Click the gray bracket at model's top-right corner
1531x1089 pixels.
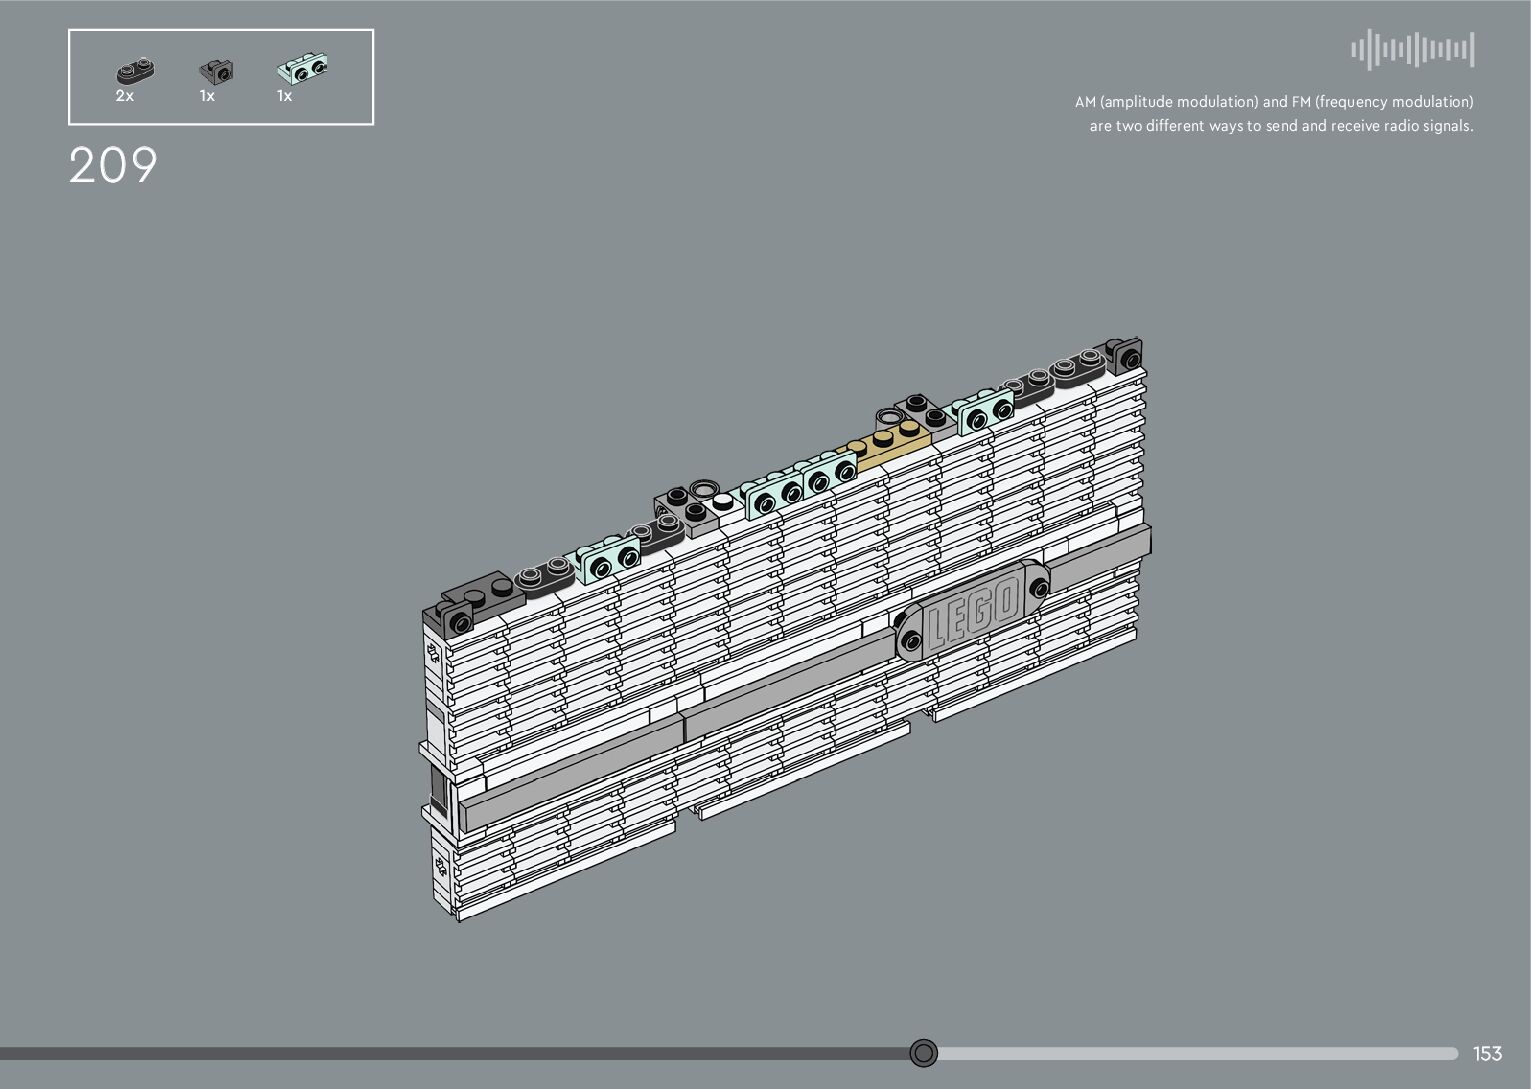(1124, 353)
